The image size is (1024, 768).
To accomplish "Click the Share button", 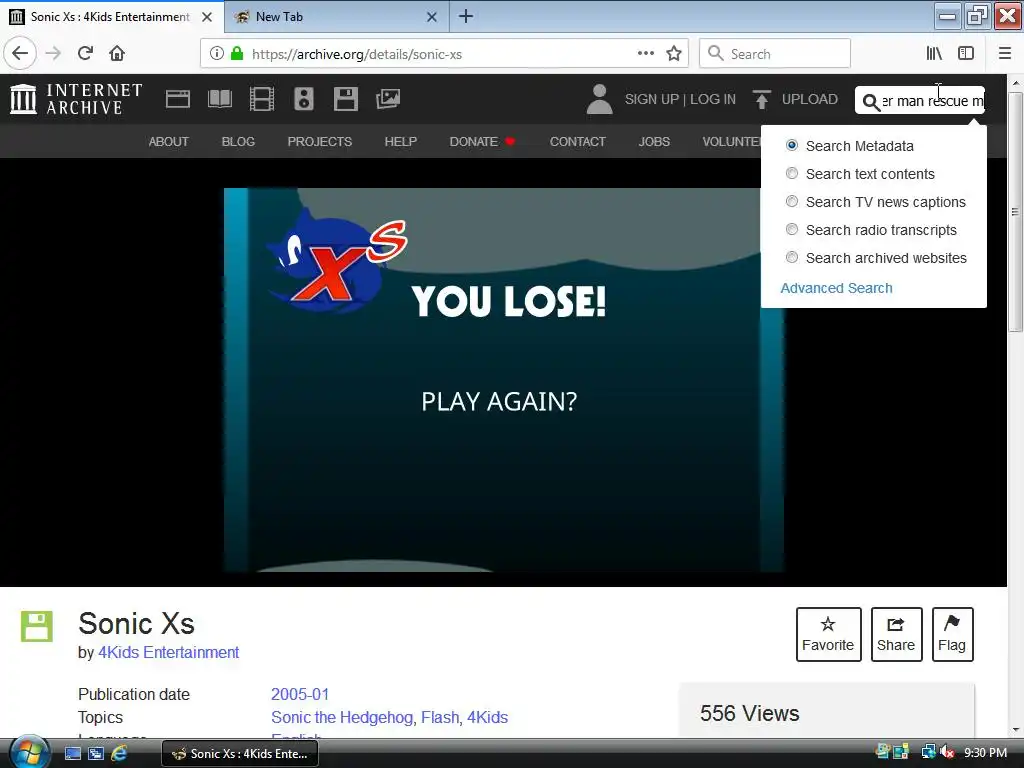I will [x=896, y=634].
